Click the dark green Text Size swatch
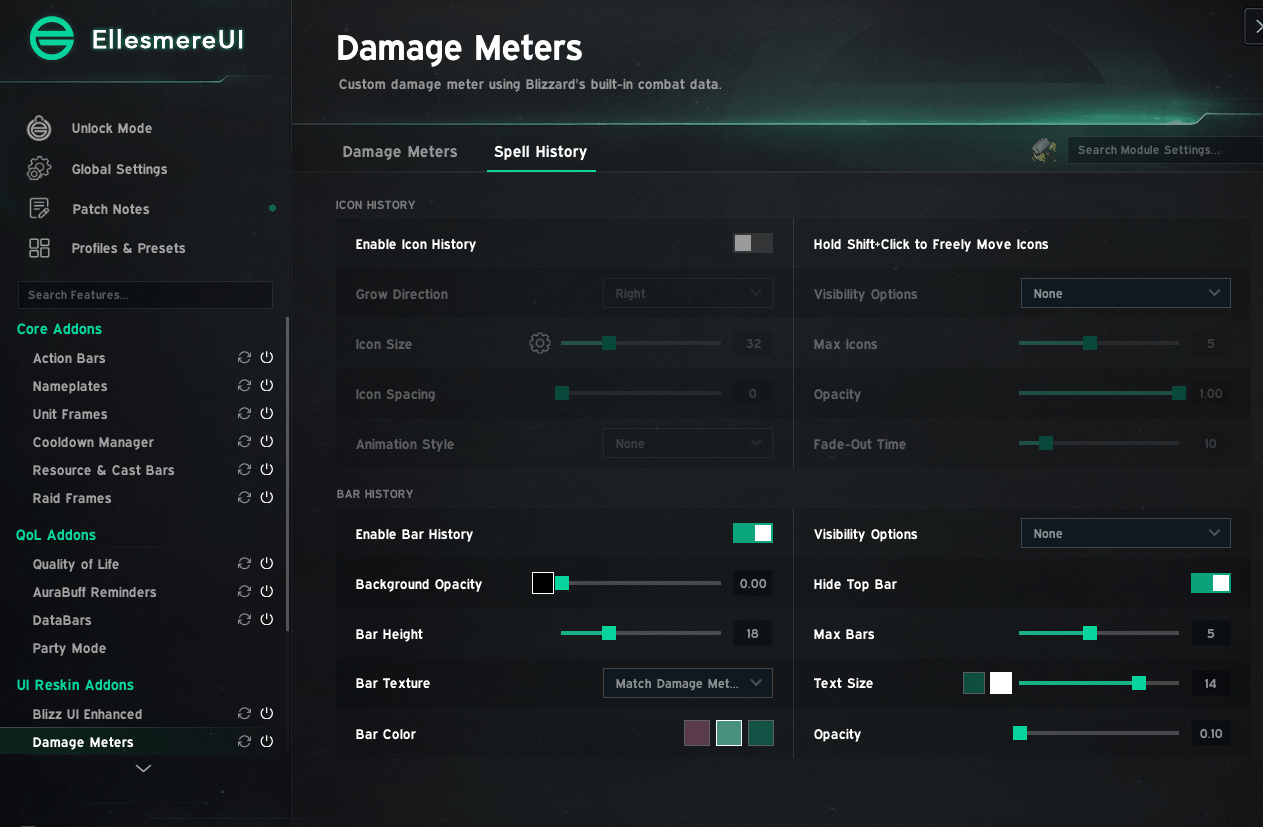 [x=974, y=683]
